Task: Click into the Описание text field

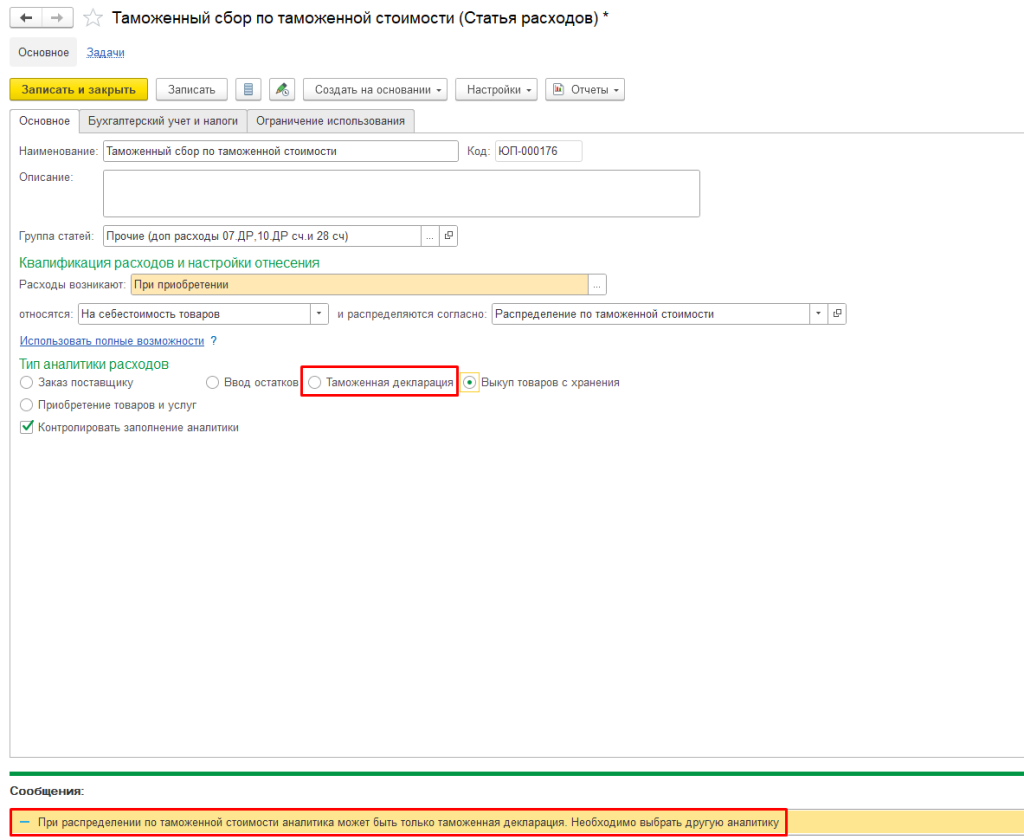Action: click(x=400, y=193)
